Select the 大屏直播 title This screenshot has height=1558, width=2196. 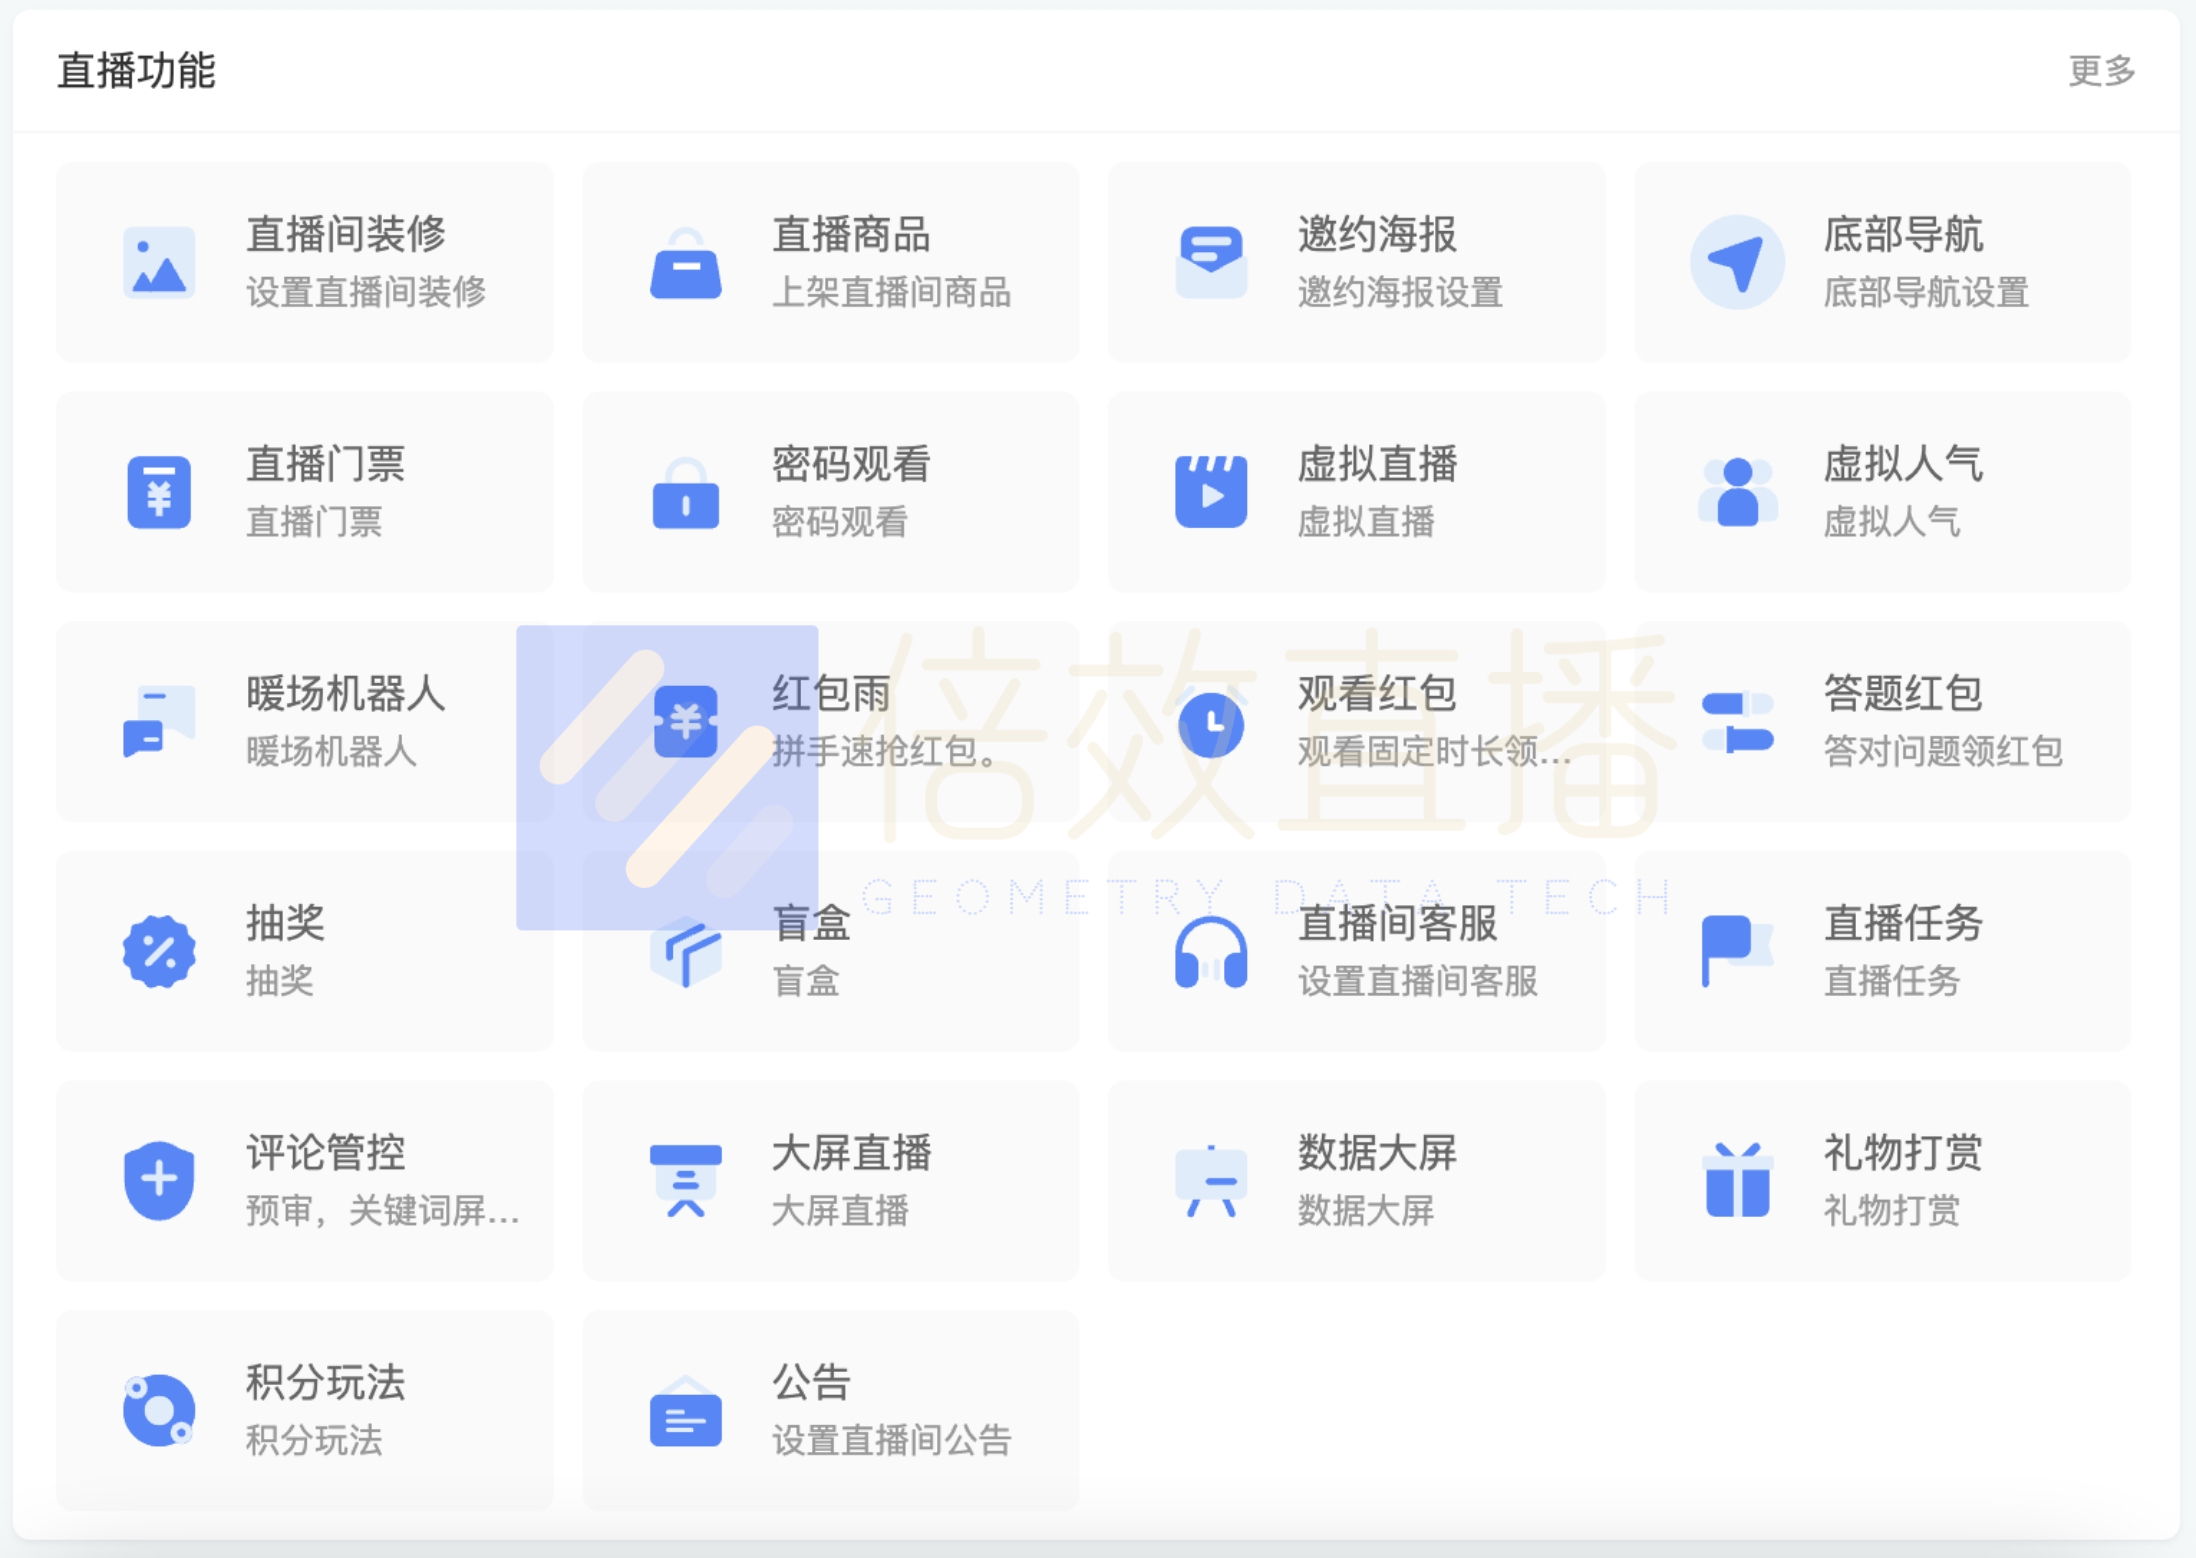click(x=852, y=1152)
